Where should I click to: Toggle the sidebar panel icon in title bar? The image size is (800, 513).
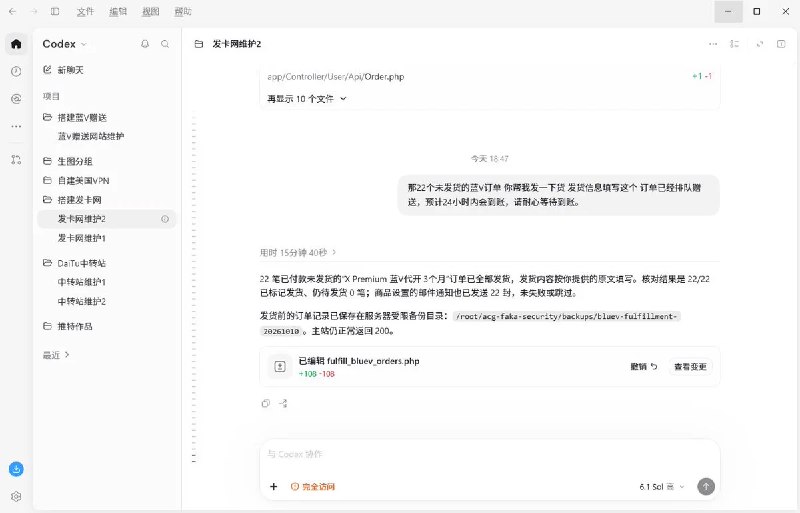click(55, 11)
